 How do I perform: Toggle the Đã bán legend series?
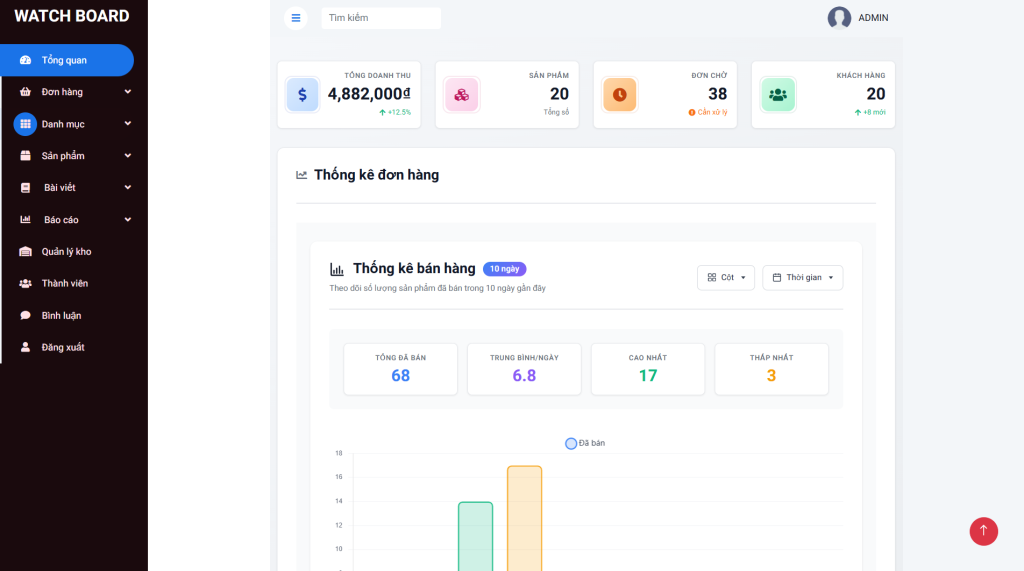click(x=585, y=443)
